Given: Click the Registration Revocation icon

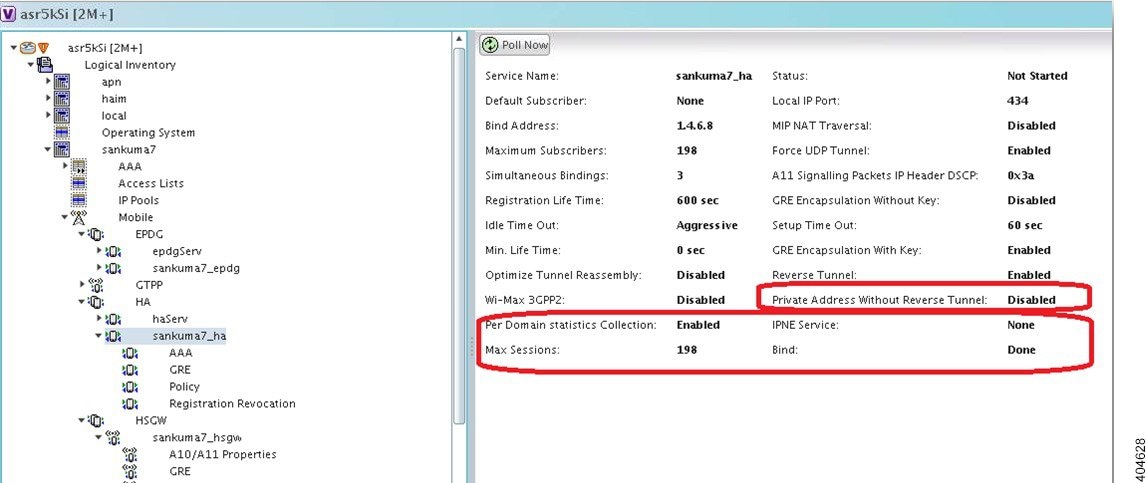Looking at the screenshot, I should click(x=130, y=403).
